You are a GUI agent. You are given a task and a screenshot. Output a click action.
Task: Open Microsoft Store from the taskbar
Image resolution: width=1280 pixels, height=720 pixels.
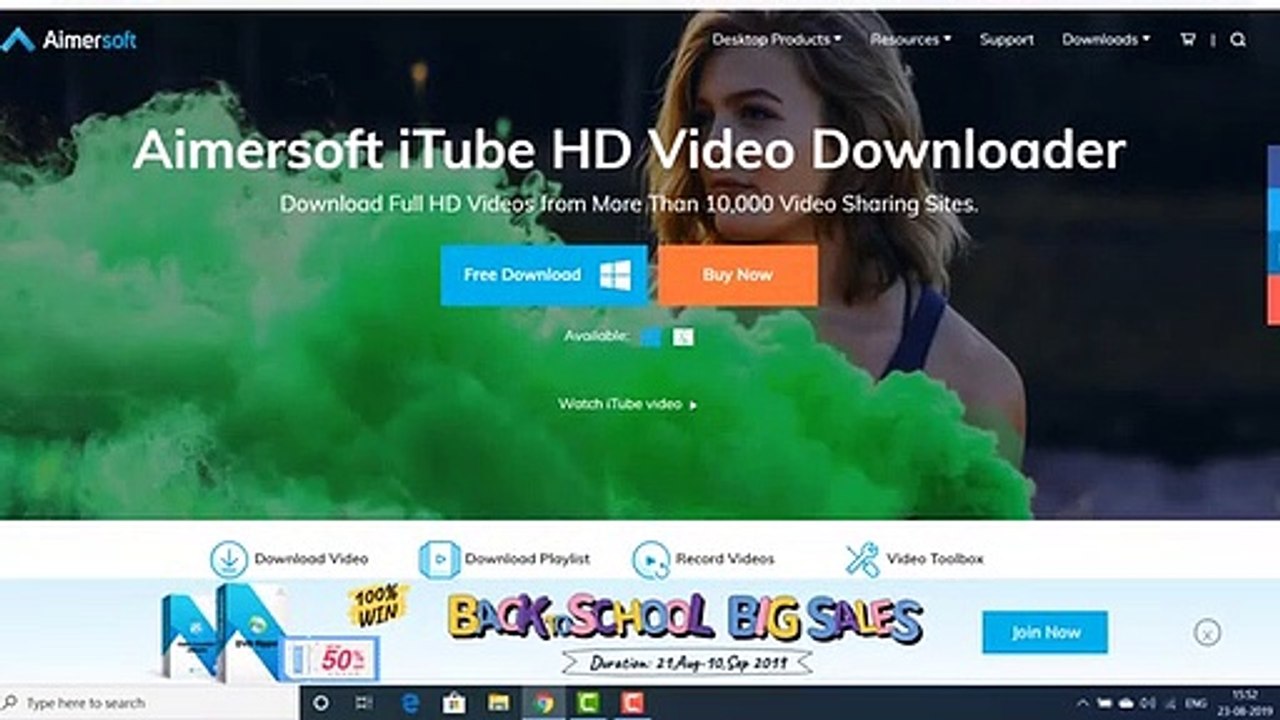coord(454,703)
